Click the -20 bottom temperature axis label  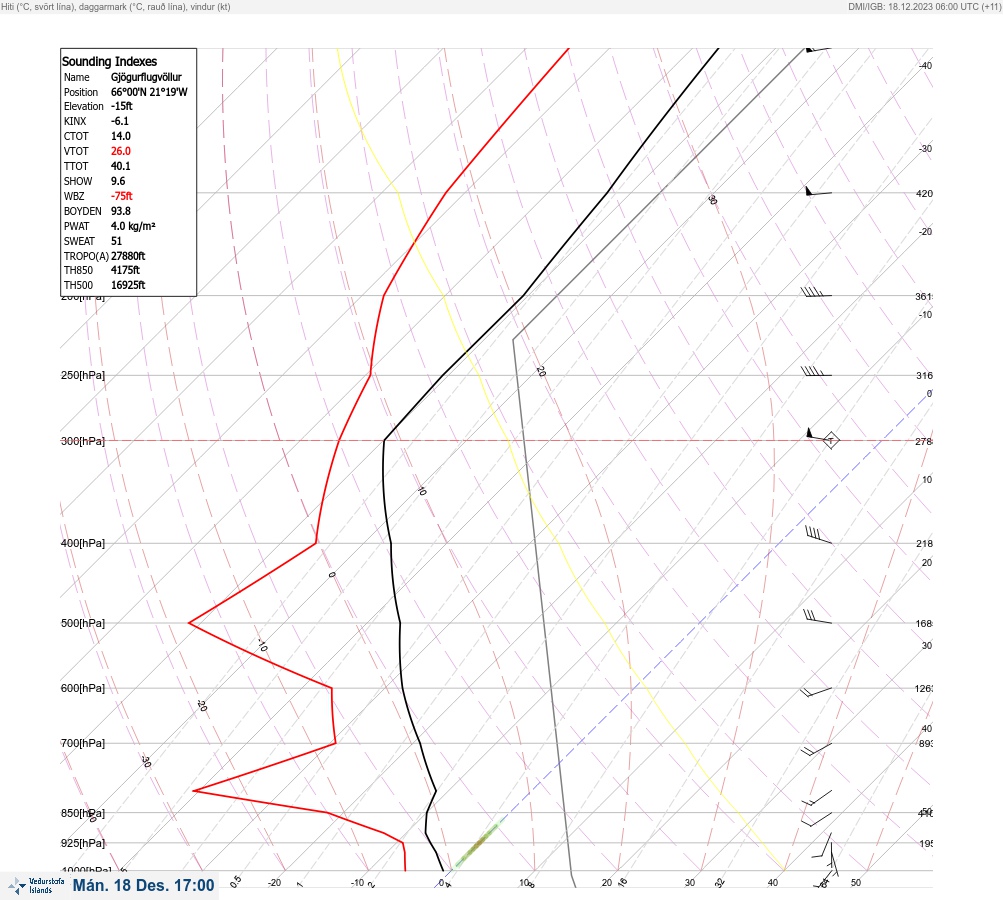click(274, 883)
